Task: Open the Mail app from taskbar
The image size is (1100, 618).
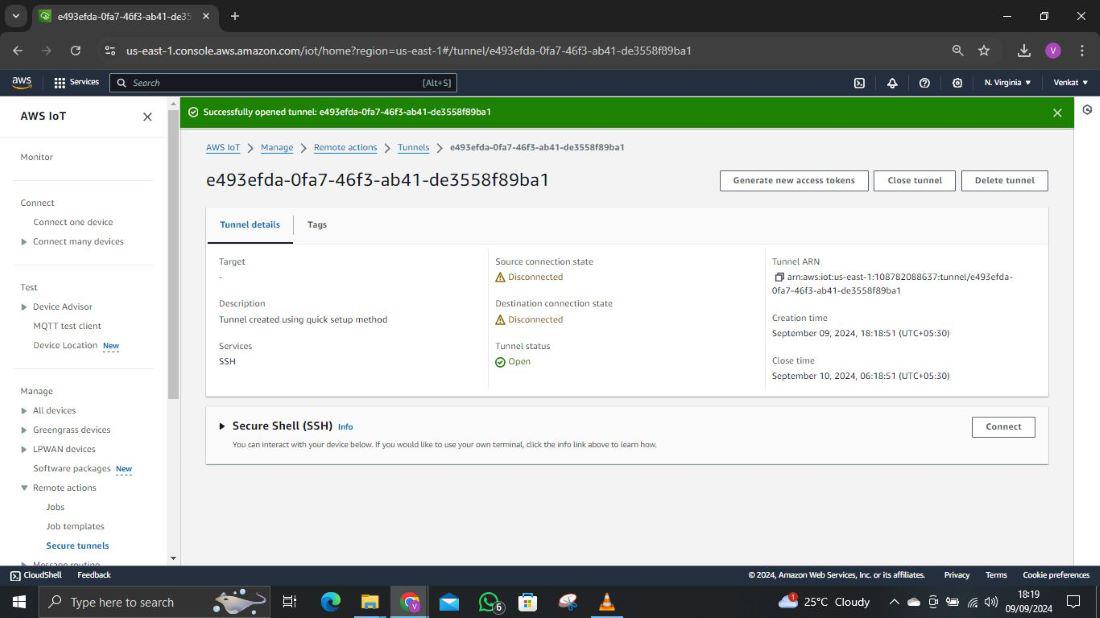Action: click(x=449, y=602)
